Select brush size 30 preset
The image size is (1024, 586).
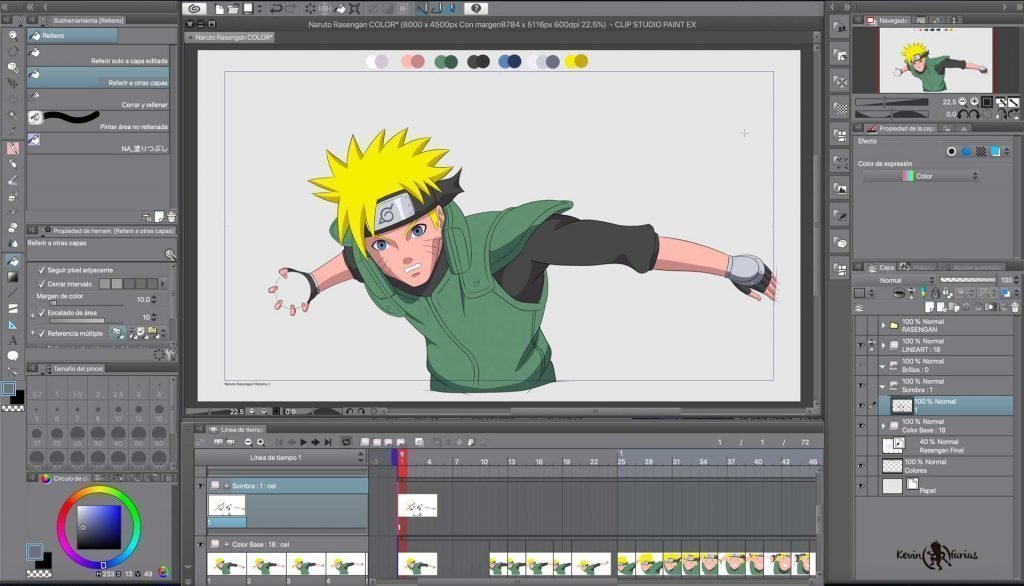98,434
